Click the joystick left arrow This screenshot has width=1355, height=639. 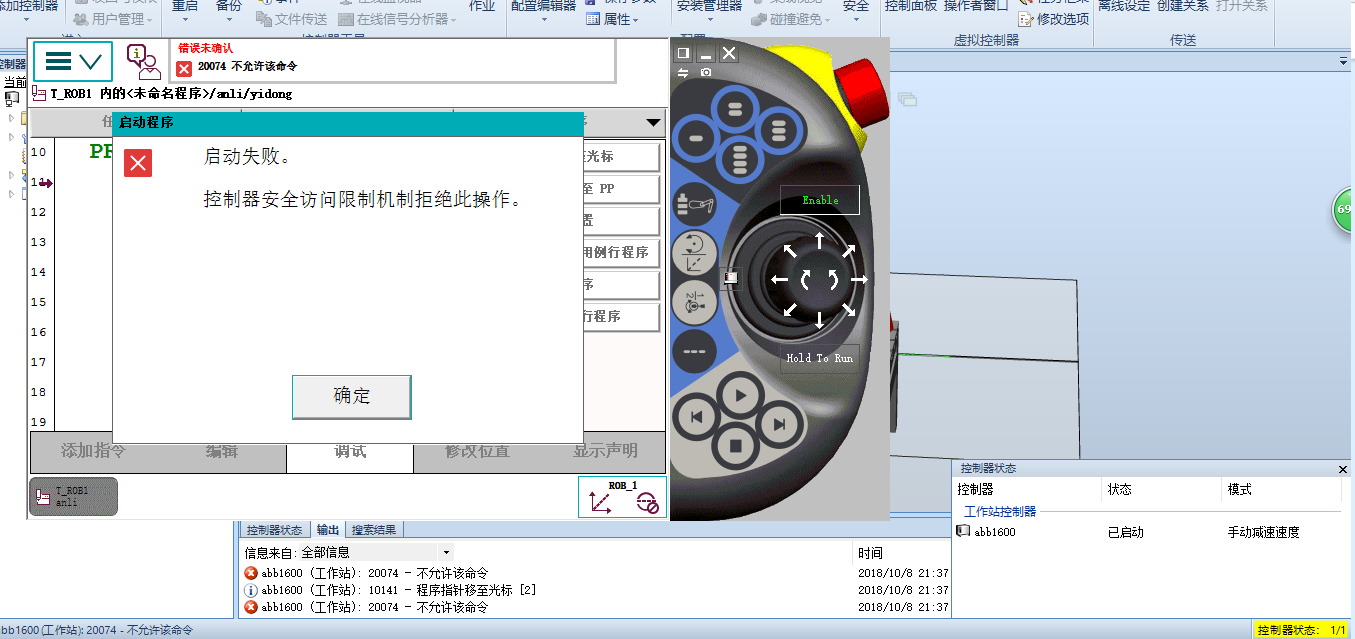click(x=779, y=280)
